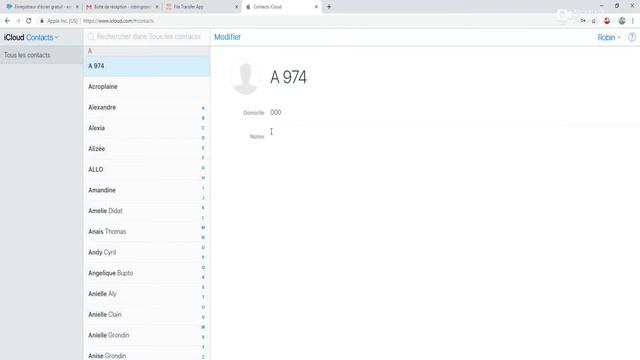640x360 pixels.
Task: Click the Domicile phone value 000
Action: point(276,113)
